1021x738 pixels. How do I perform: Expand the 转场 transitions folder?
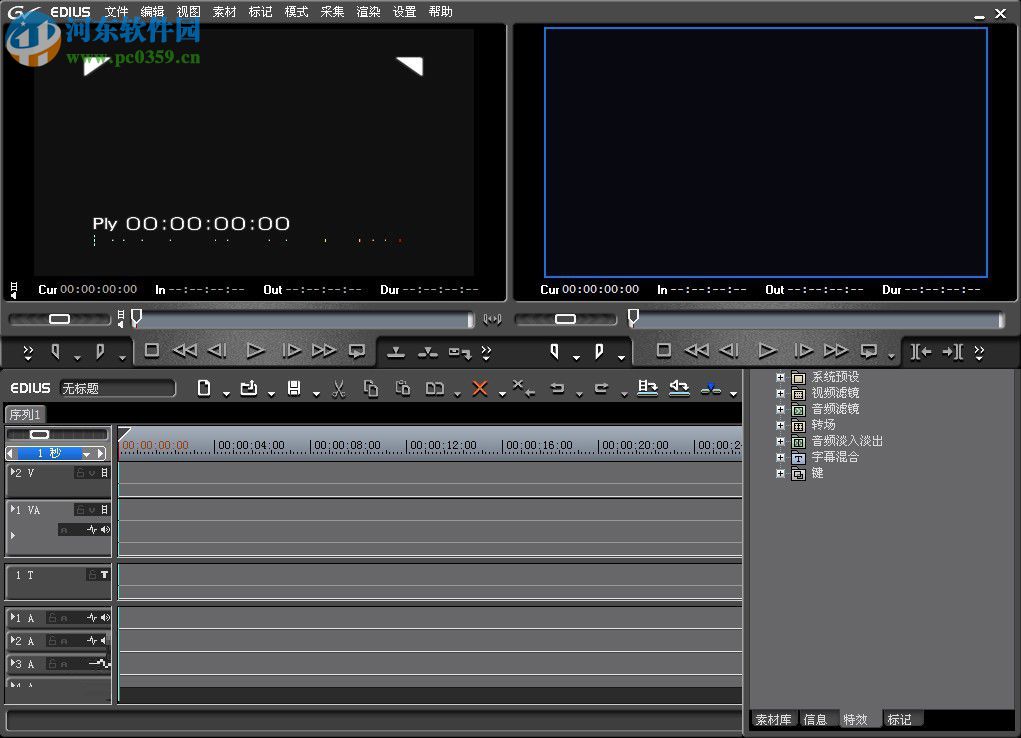tap(781, 426)
